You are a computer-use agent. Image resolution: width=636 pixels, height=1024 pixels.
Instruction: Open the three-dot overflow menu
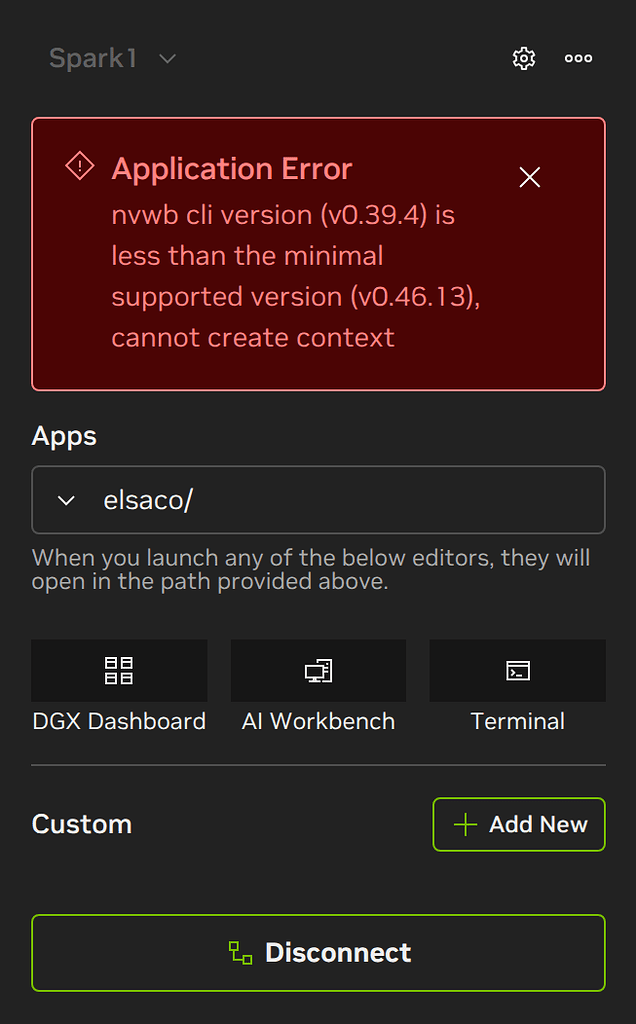point(578,59)
